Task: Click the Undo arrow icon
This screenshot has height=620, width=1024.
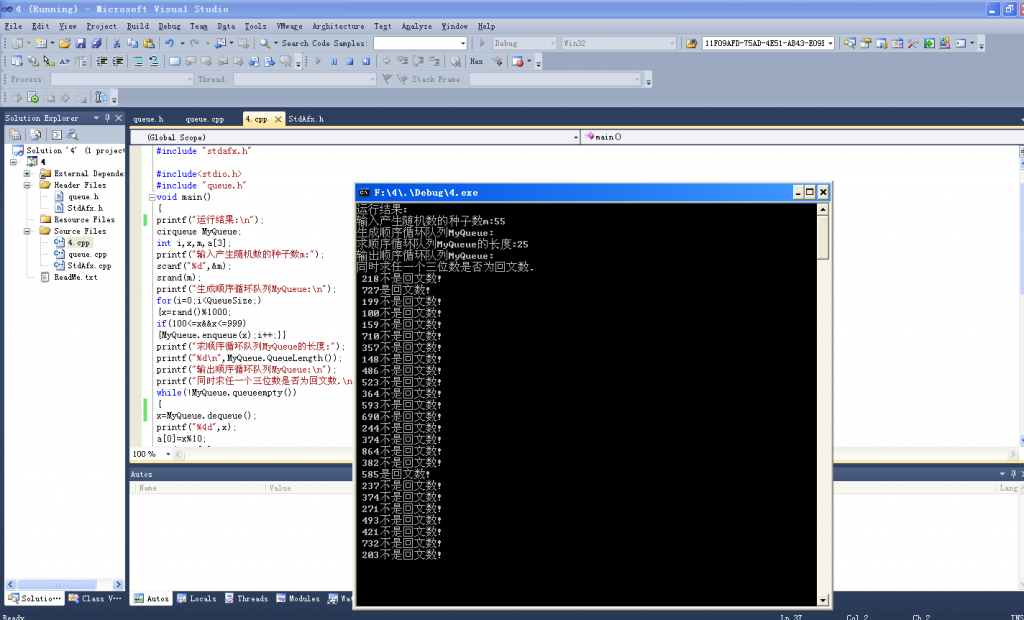Action: (169, 44)
